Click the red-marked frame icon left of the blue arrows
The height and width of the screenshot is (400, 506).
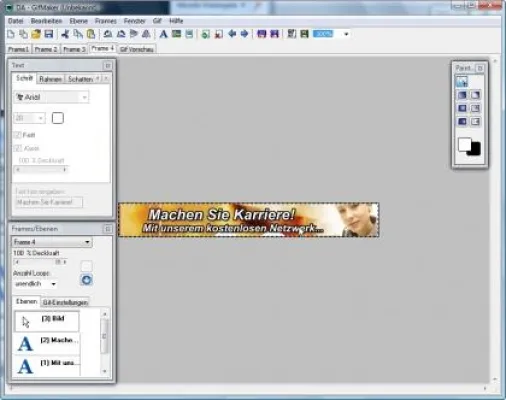[x=219, y=34]
